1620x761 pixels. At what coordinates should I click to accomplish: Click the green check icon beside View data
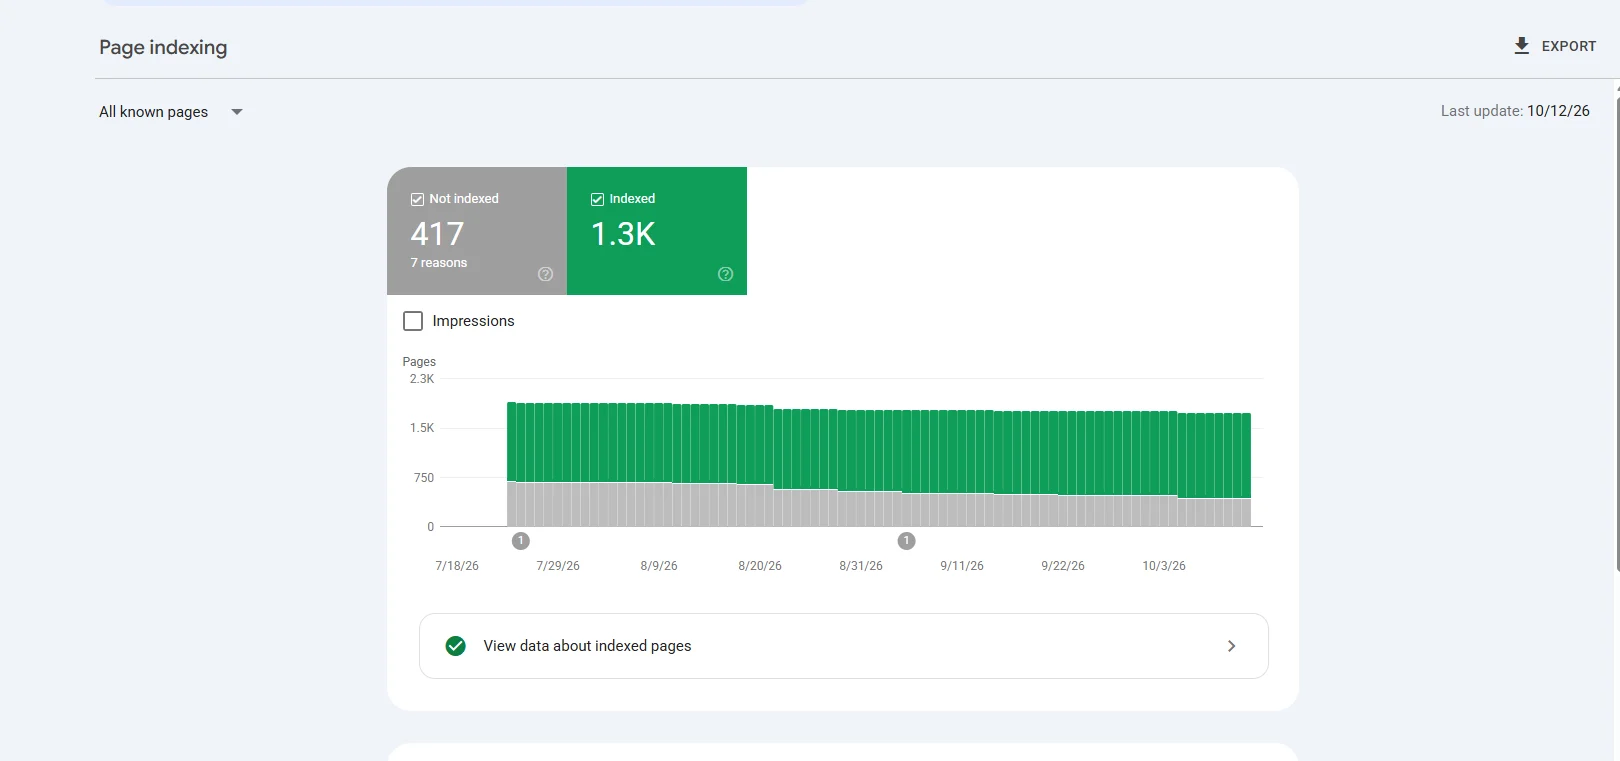point(456,646)
